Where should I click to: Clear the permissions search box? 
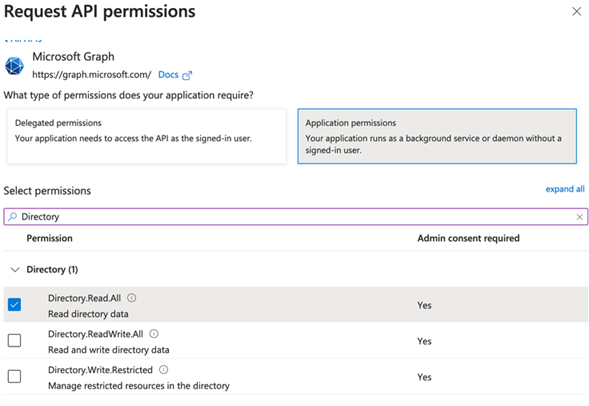579,217
